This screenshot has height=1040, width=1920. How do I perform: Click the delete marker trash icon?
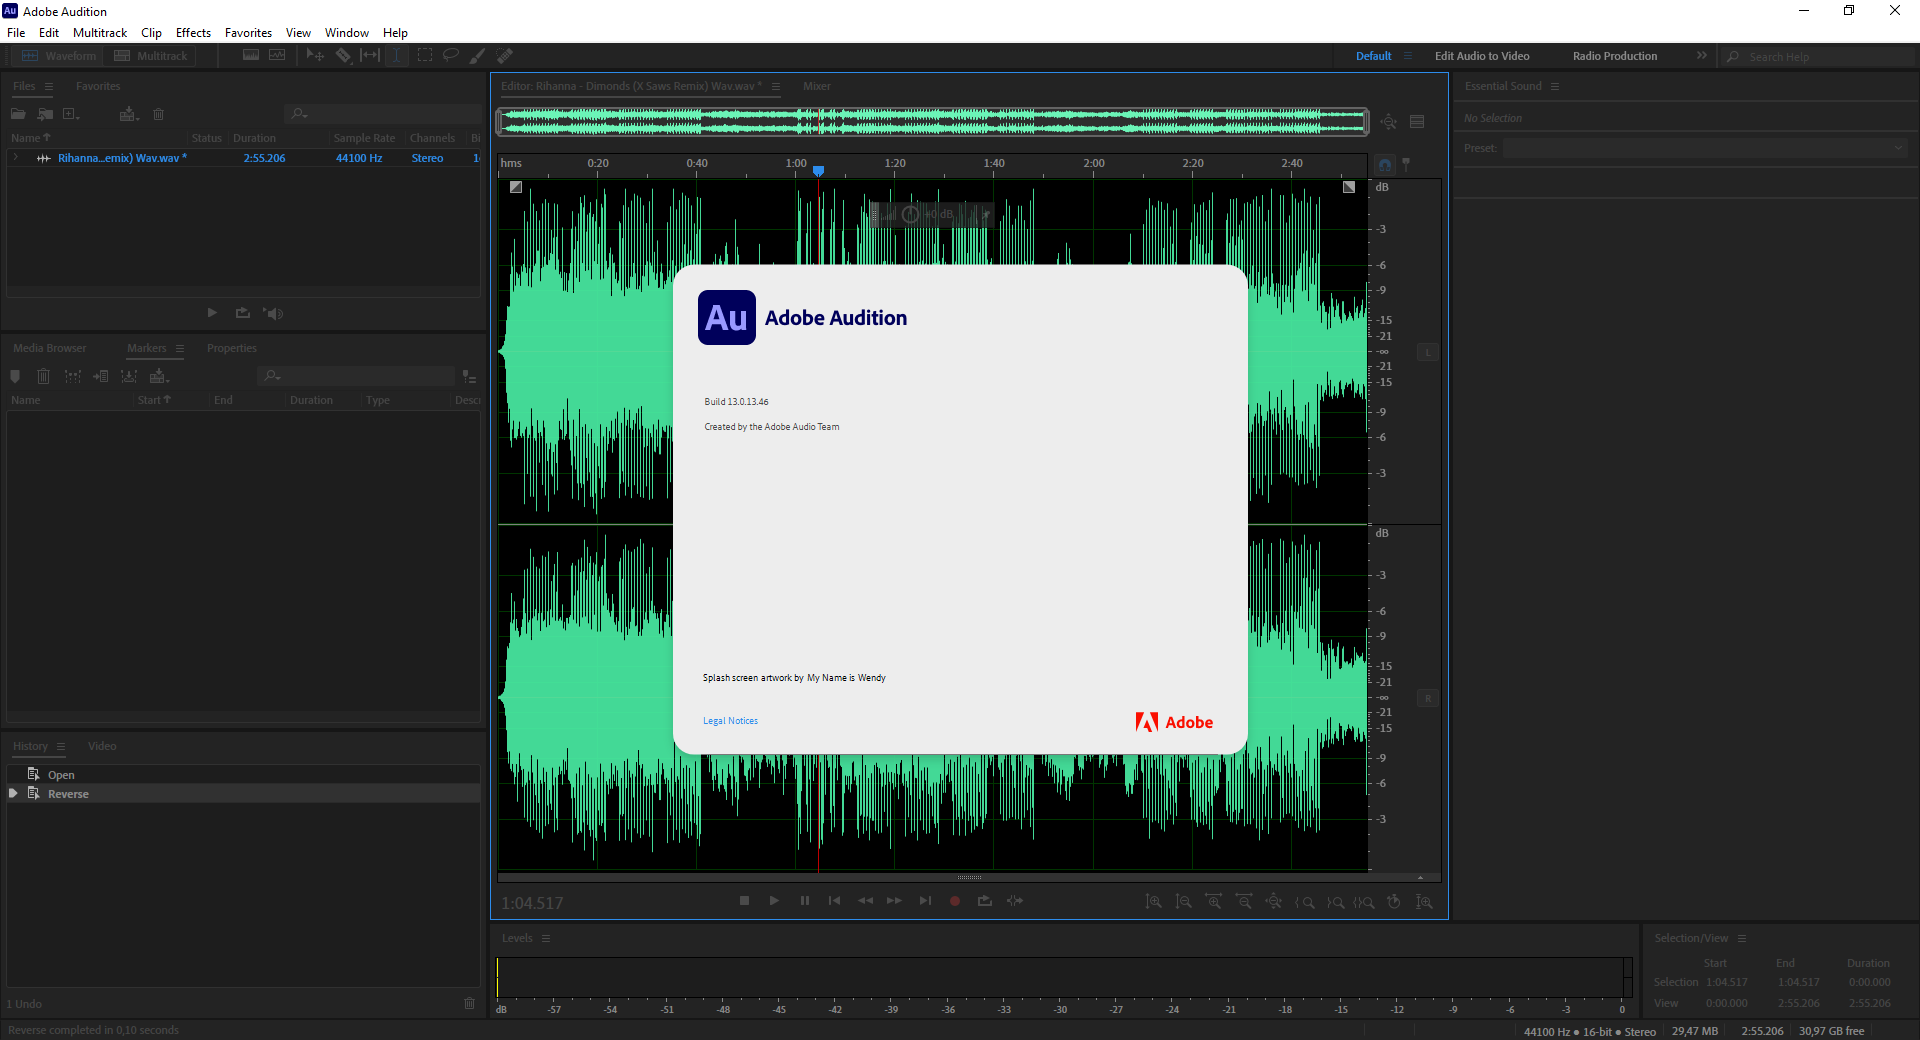43,376
